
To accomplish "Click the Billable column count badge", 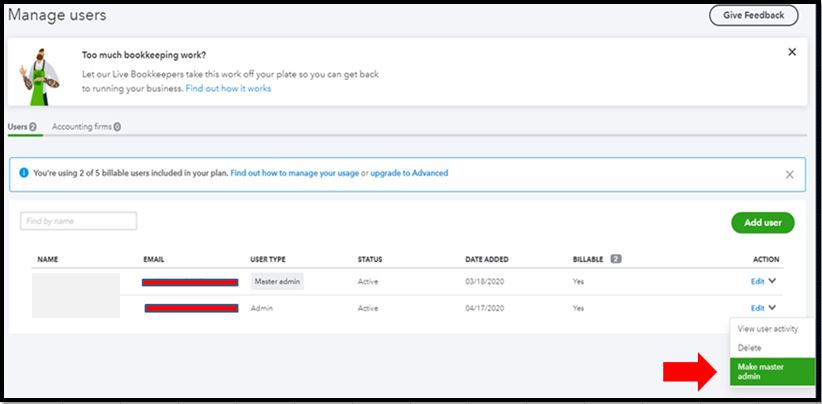I will 615,259.
